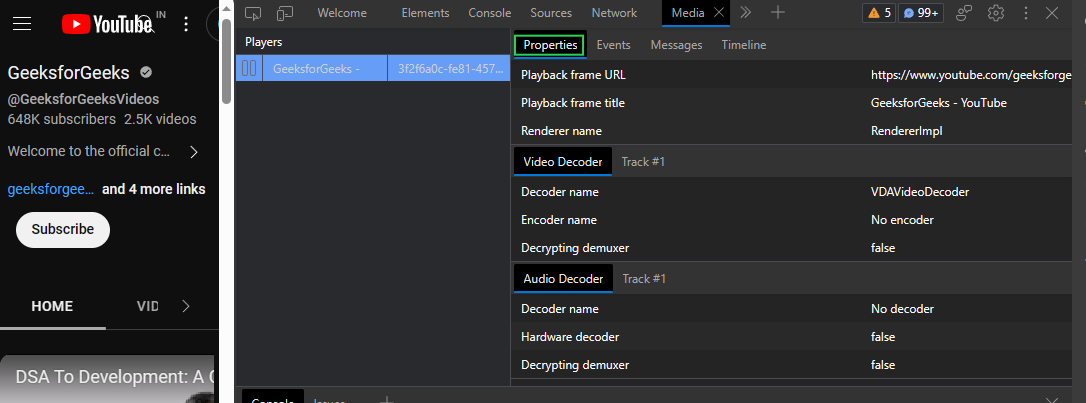Open the geeksforgee... channel link
This screenshot has width=1086, height=403.
[x=51, y=189]
